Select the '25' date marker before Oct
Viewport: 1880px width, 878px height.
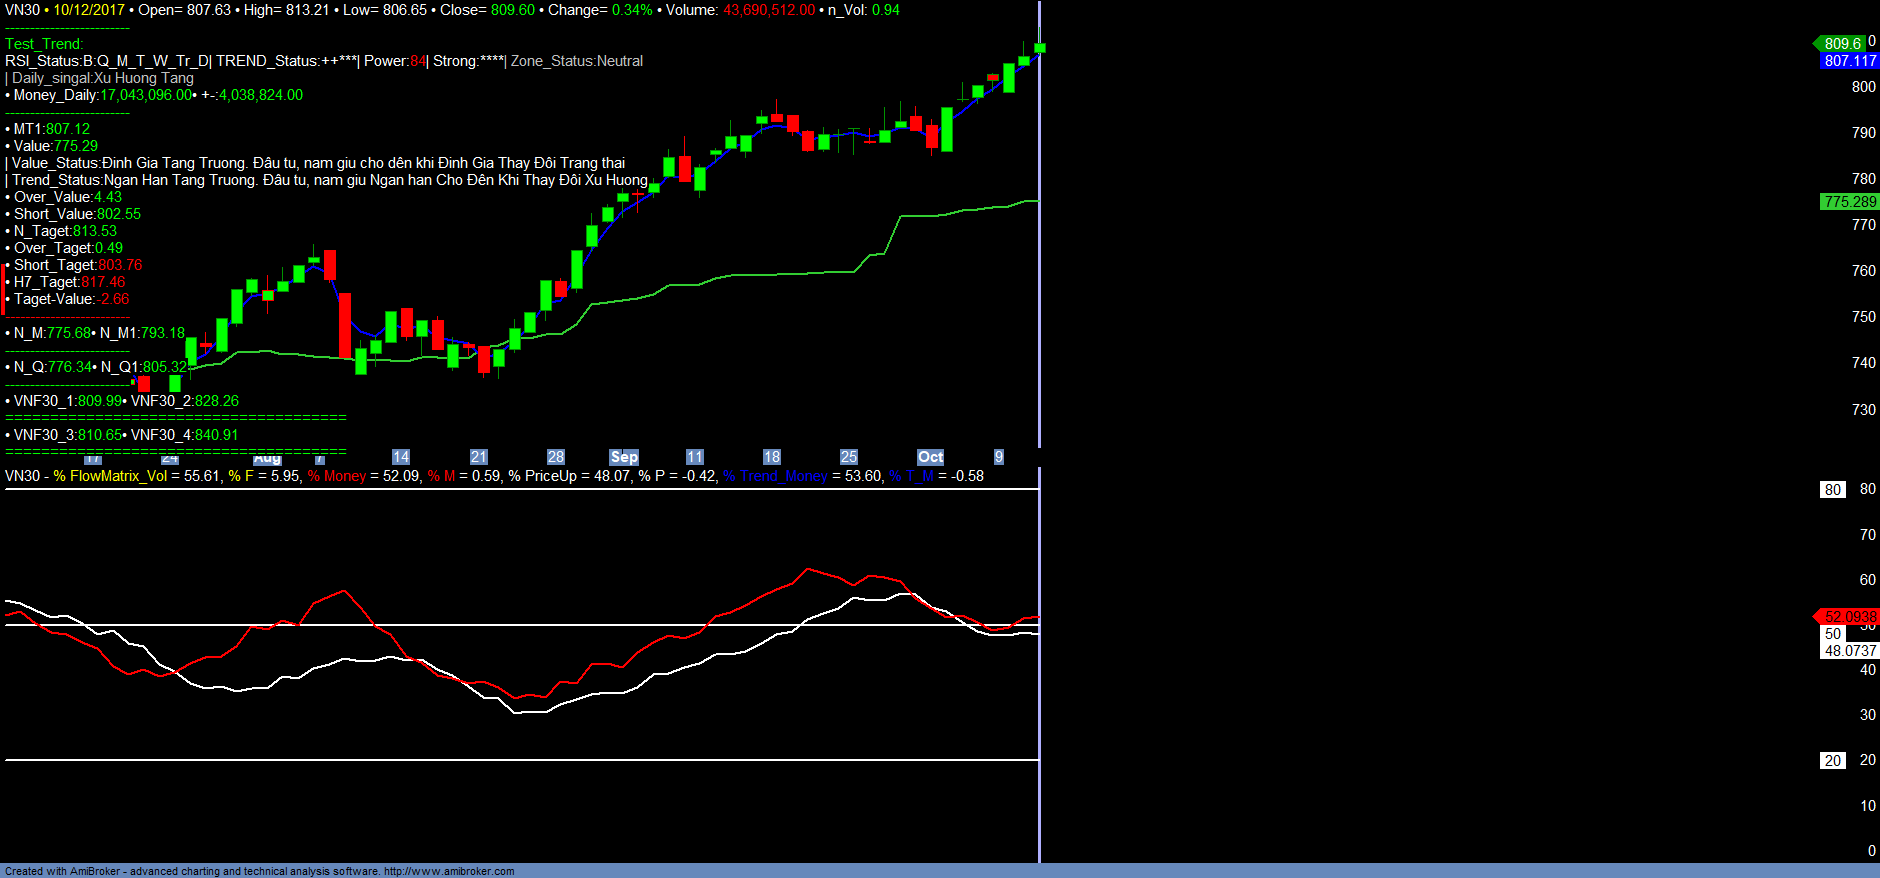click(849, 457)
